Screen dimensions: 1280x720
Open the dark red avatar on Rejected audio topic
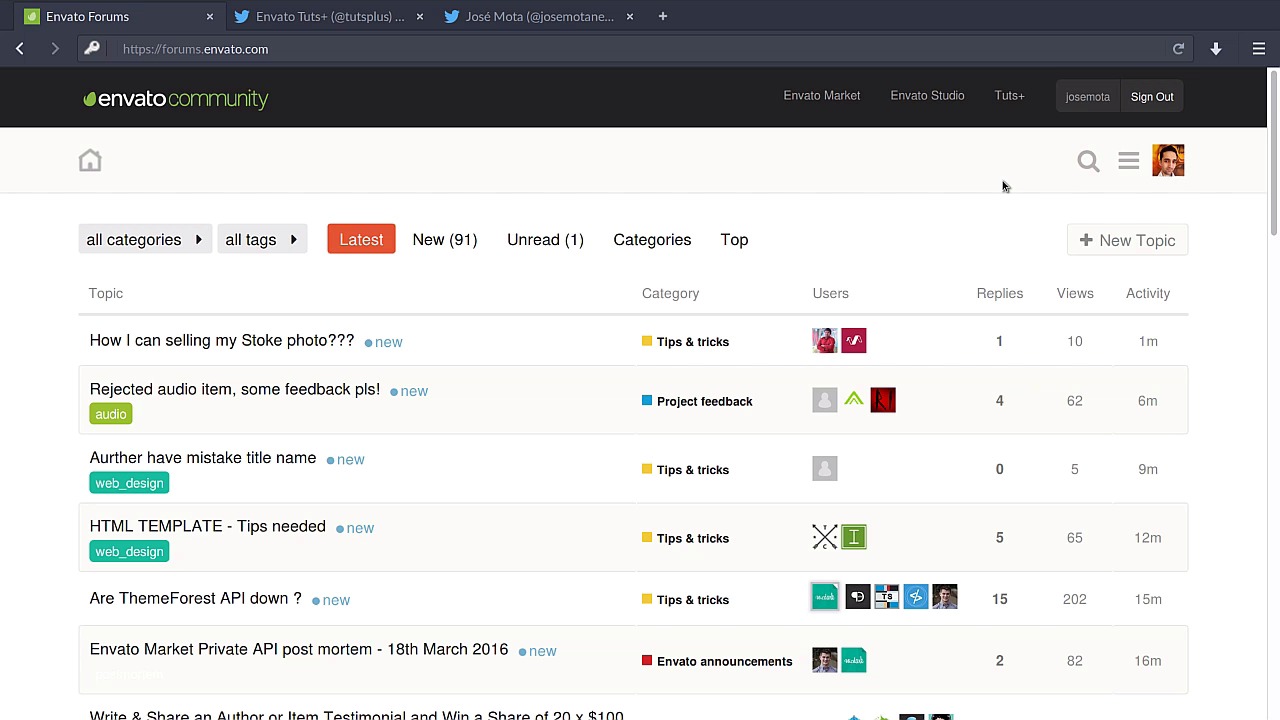pyautogui.click(x=883, y=400)
